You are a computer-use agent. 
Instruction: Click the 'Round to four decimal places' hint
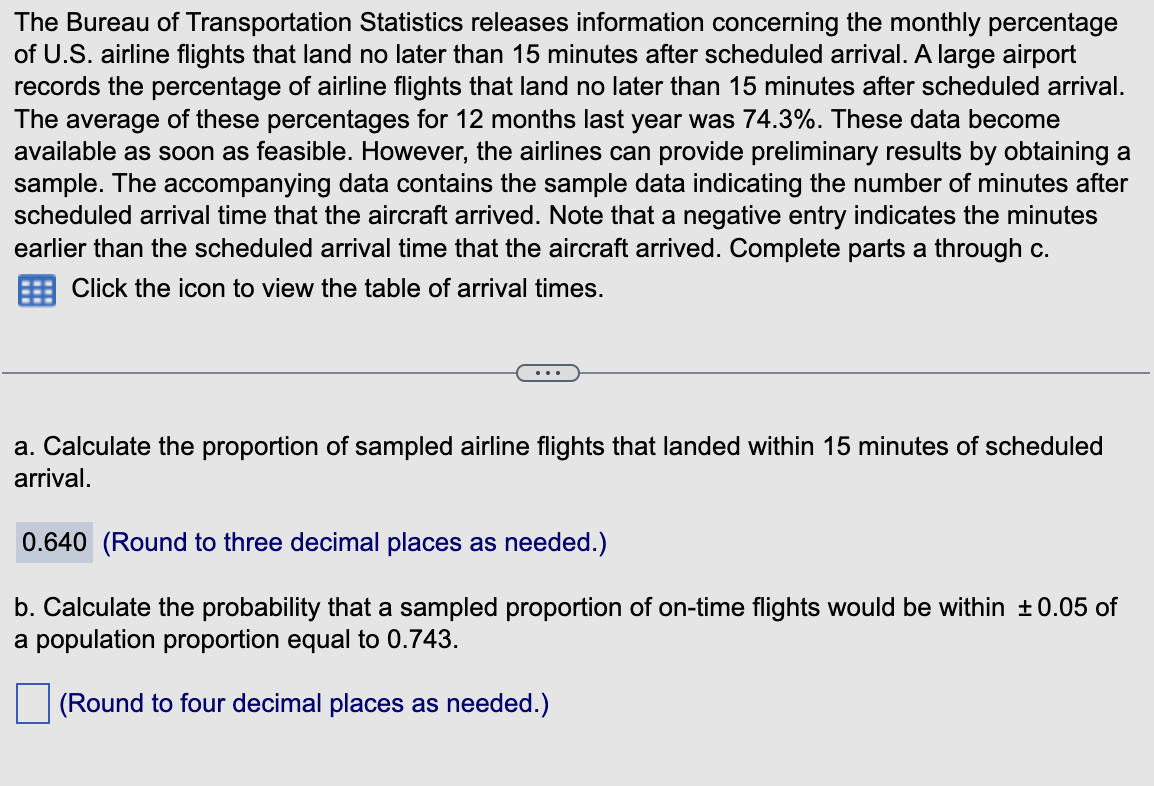(x=304, y=704)
